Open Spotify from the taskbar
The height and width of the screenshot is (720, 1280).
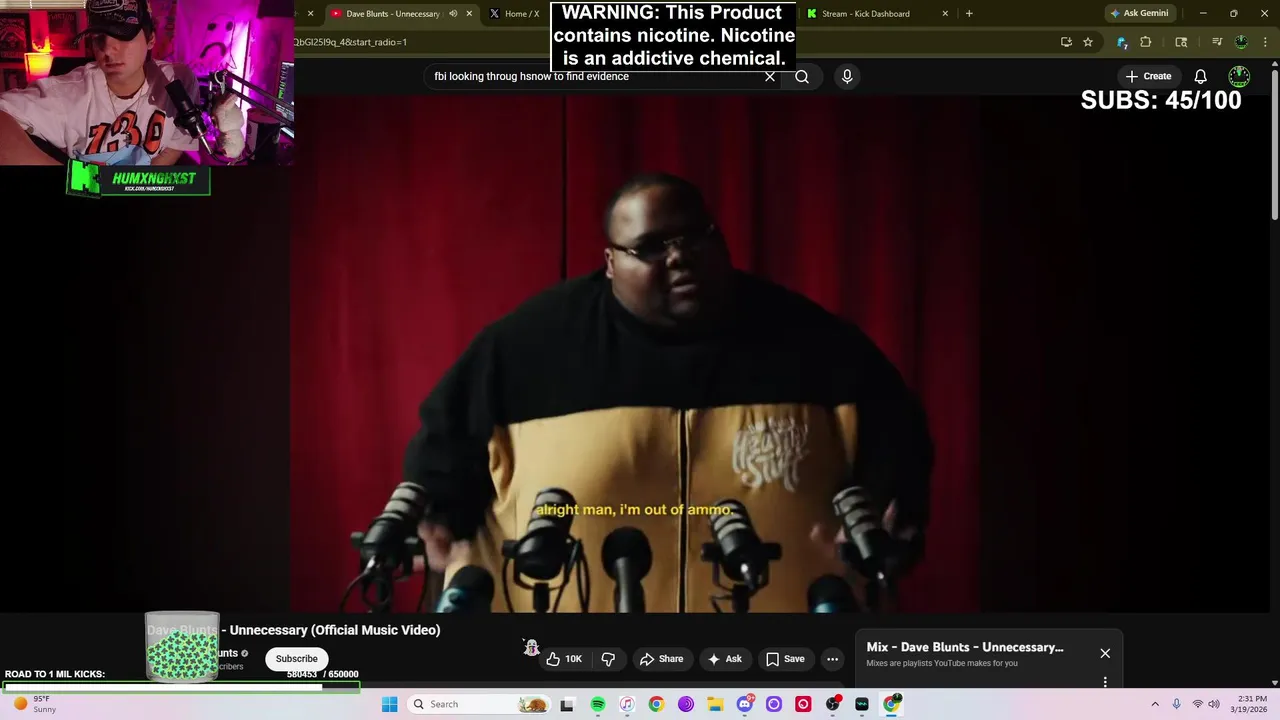tap(598, 704)
